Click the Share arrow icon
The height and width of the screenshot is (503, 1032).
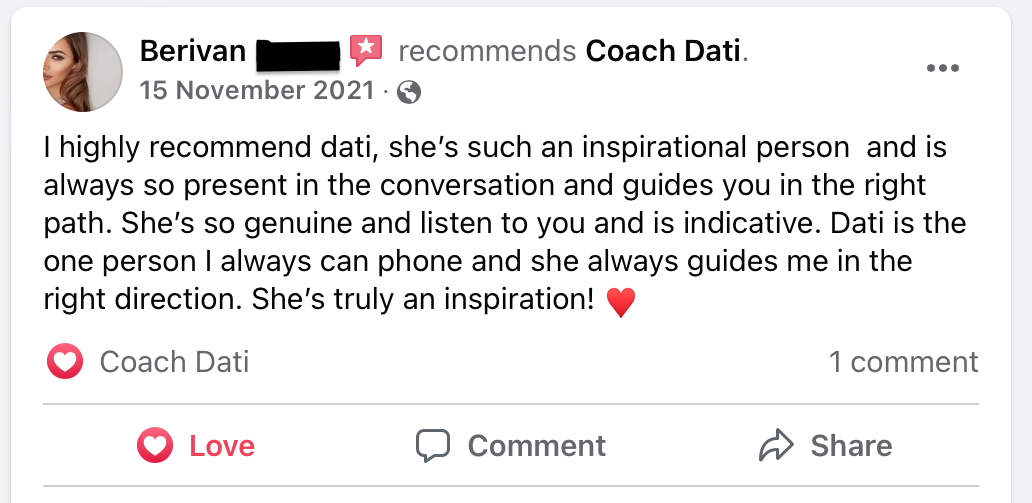click(776, 445)
